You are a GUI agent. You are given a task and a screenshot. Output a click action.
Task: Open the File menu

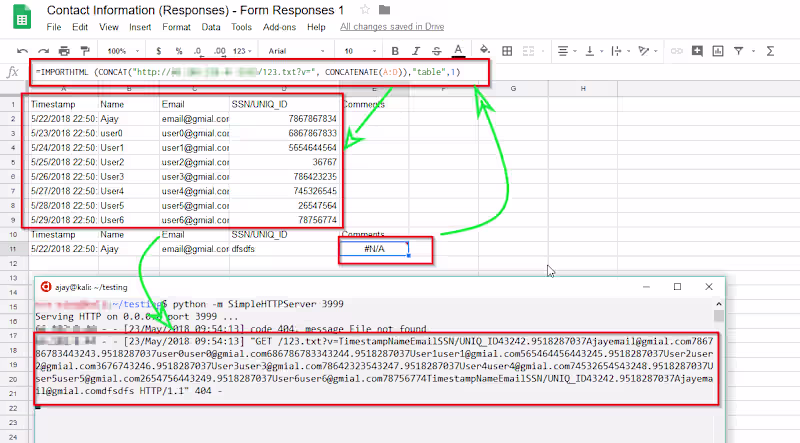(54, 27)
